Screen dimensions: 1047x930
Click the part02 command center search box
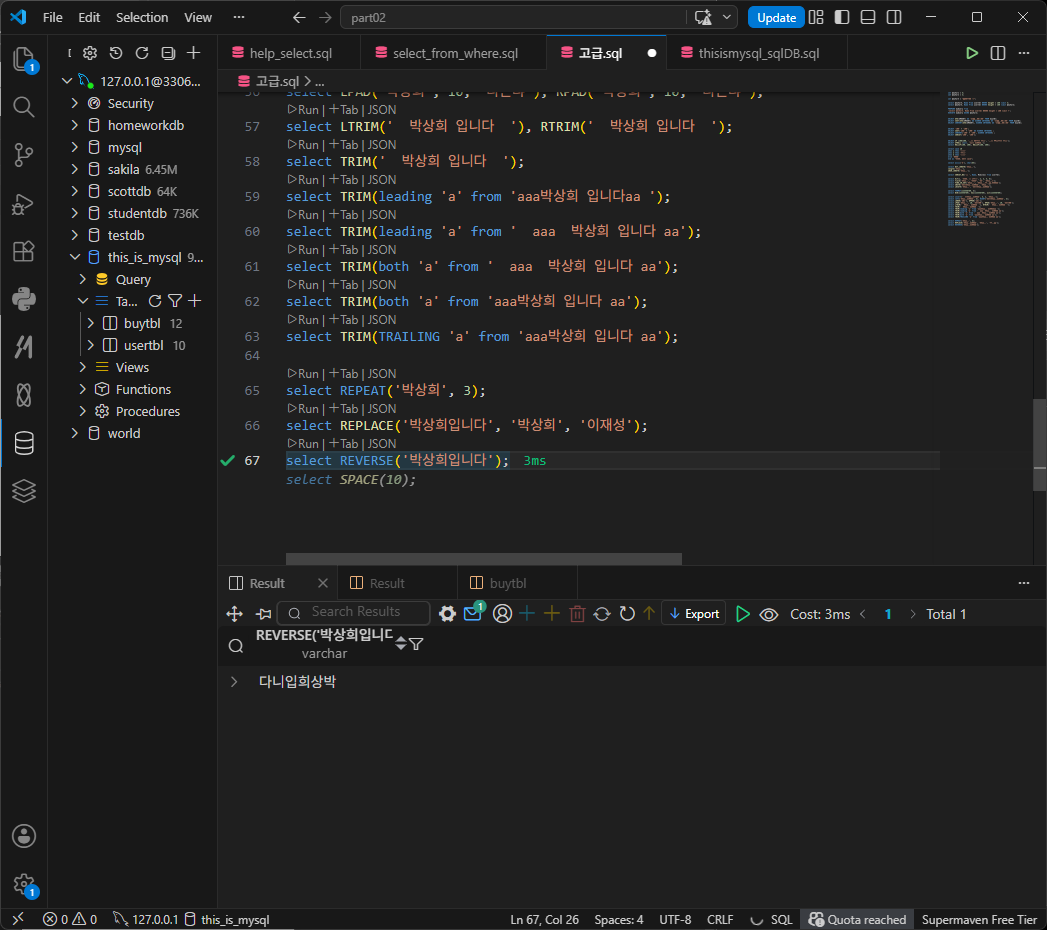click(514, 17)
